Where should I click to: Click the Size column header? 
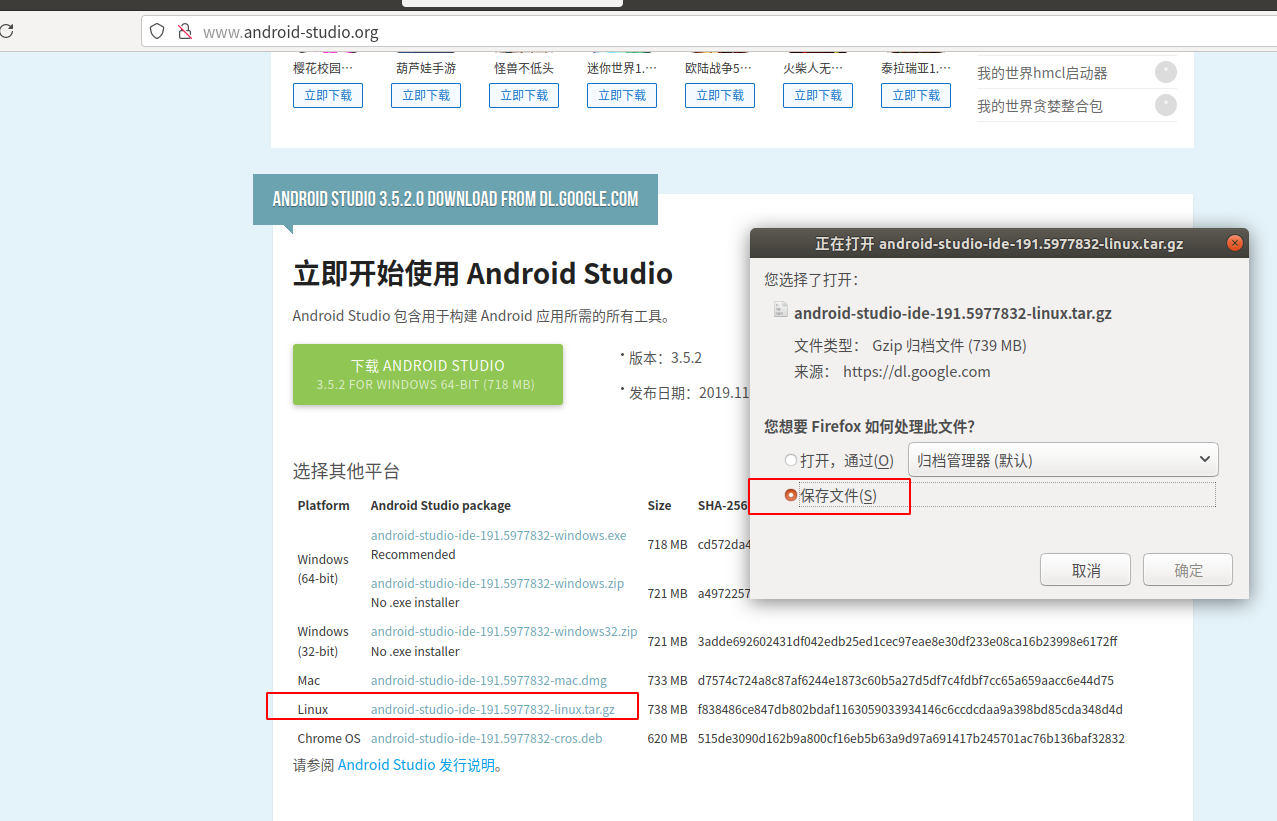[659, 505]
